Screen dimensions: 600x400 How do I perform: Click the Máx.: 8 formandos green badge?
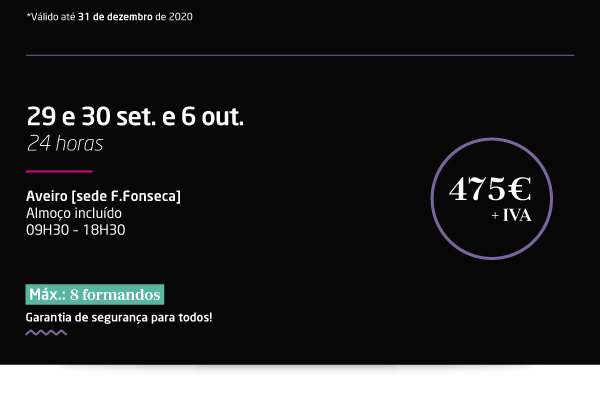pyautogui.click(x=95, y=294)
